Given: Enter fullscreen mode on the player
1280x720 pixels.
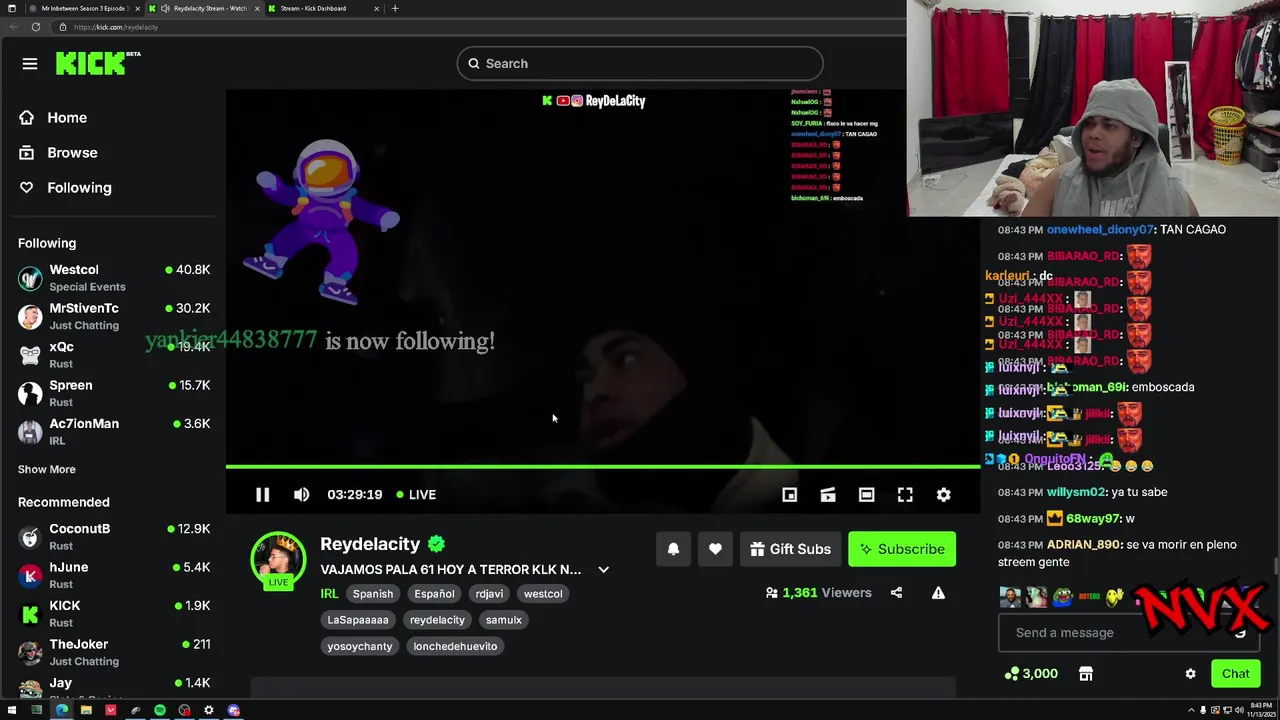Looking at the screenshot, I should [x=905, y=495].
